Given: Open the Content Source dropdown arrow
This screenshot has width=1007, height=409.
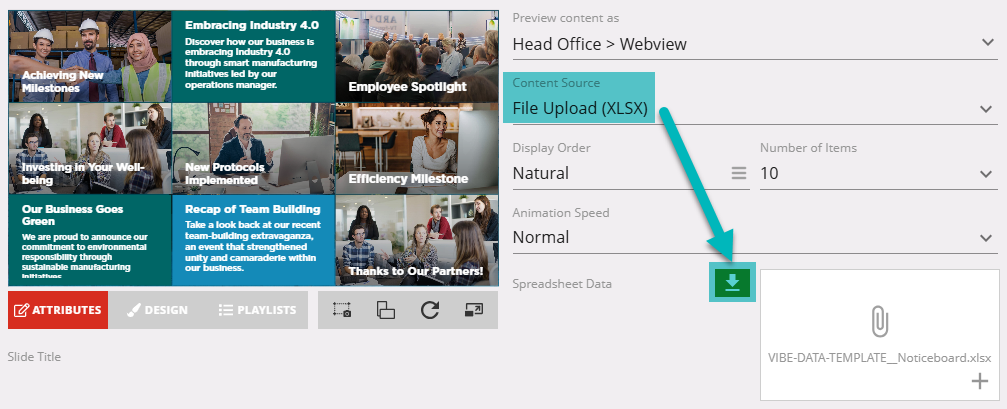Looking at the screenshot, I should point(987,109).
